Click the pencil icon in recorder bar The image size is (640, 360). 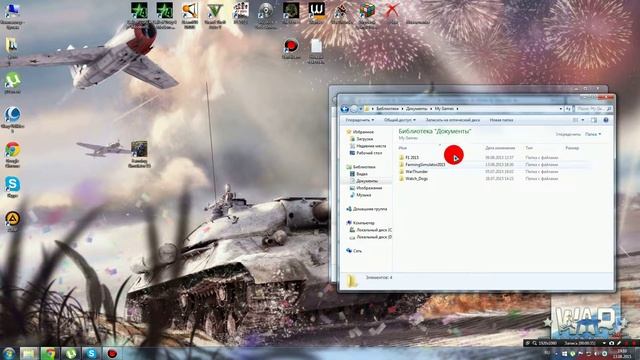[619, 343]
